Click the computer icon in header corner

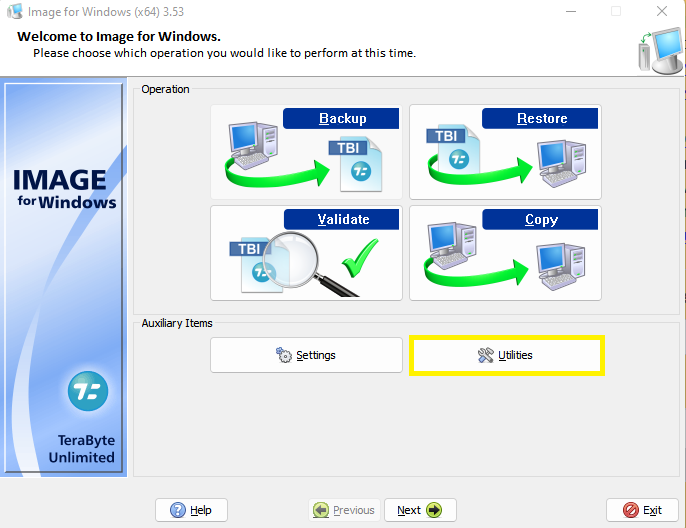[x=661, y=51]
